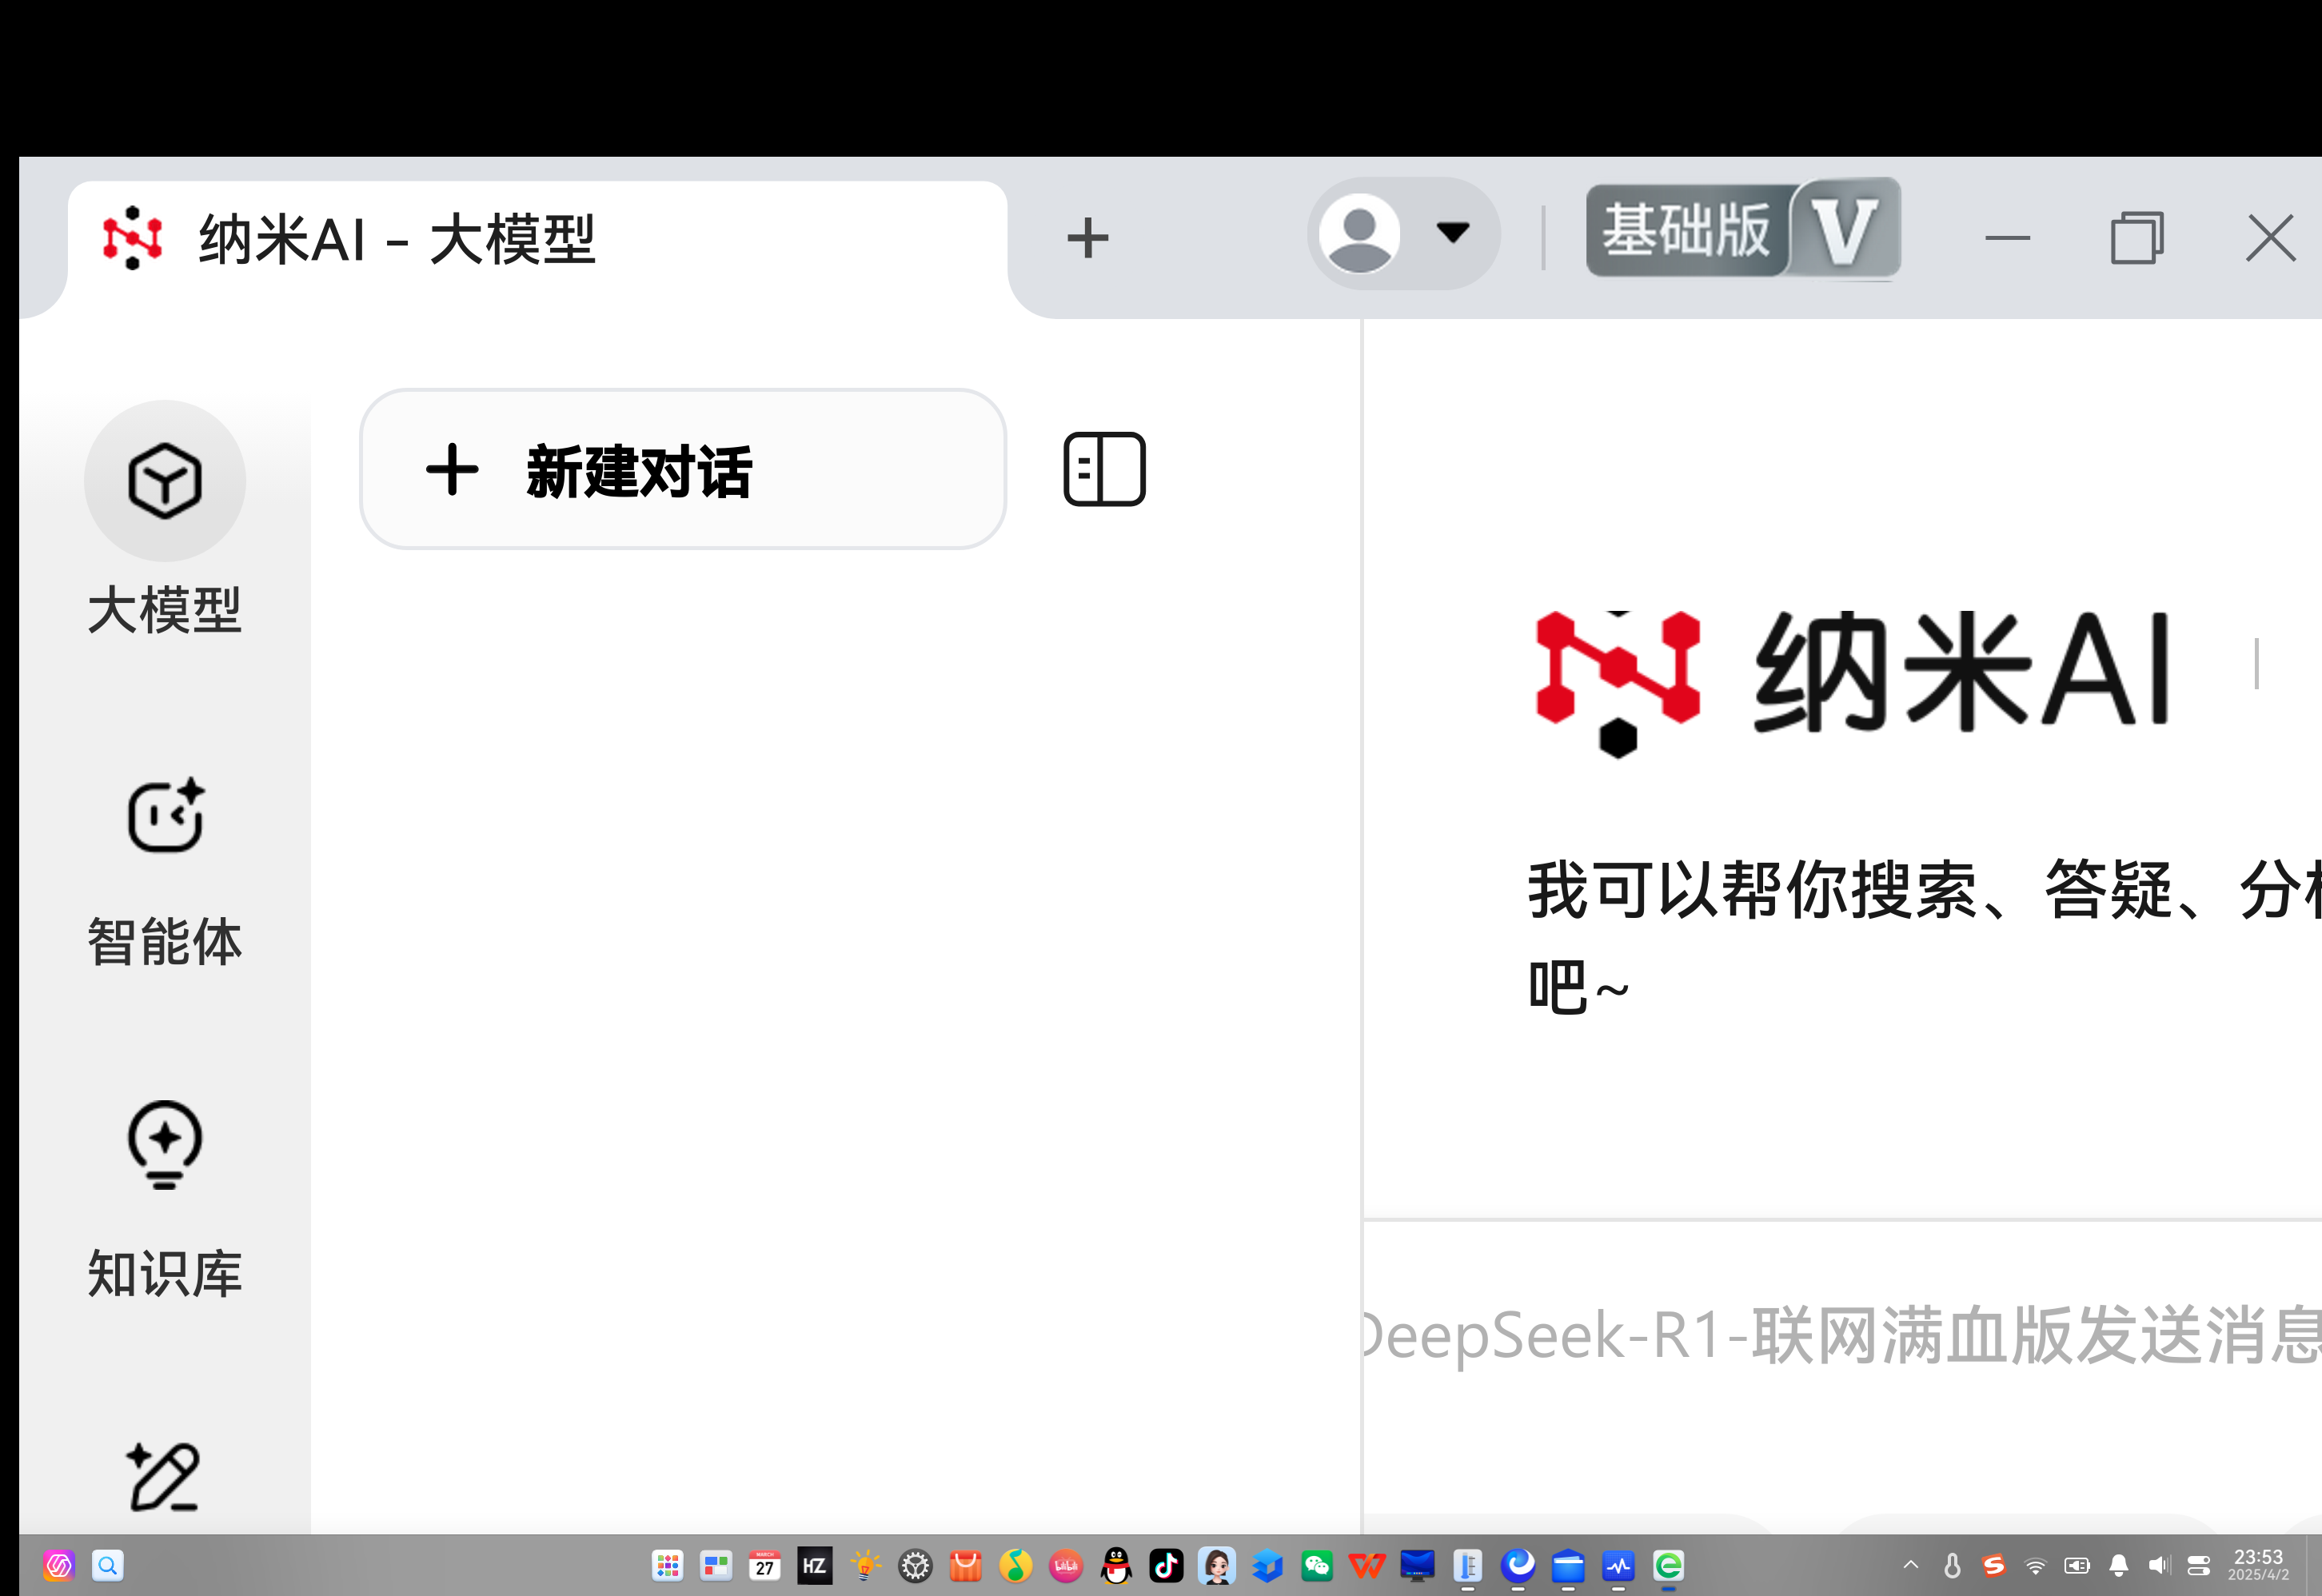Open the system monitor app in taskbar
This screenshot has height=1596, width=2322.
click(x=1618, y=1565)
